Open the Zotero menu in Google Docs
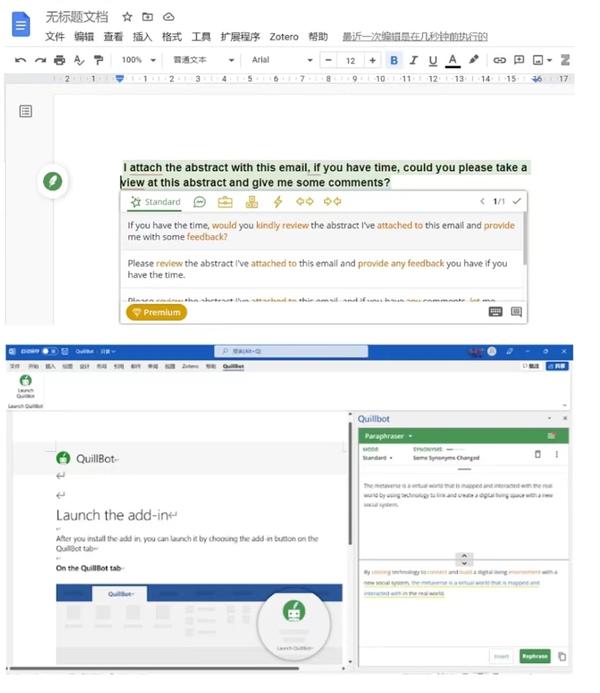The height and width of the screenshot is (693, 600). 284,37
